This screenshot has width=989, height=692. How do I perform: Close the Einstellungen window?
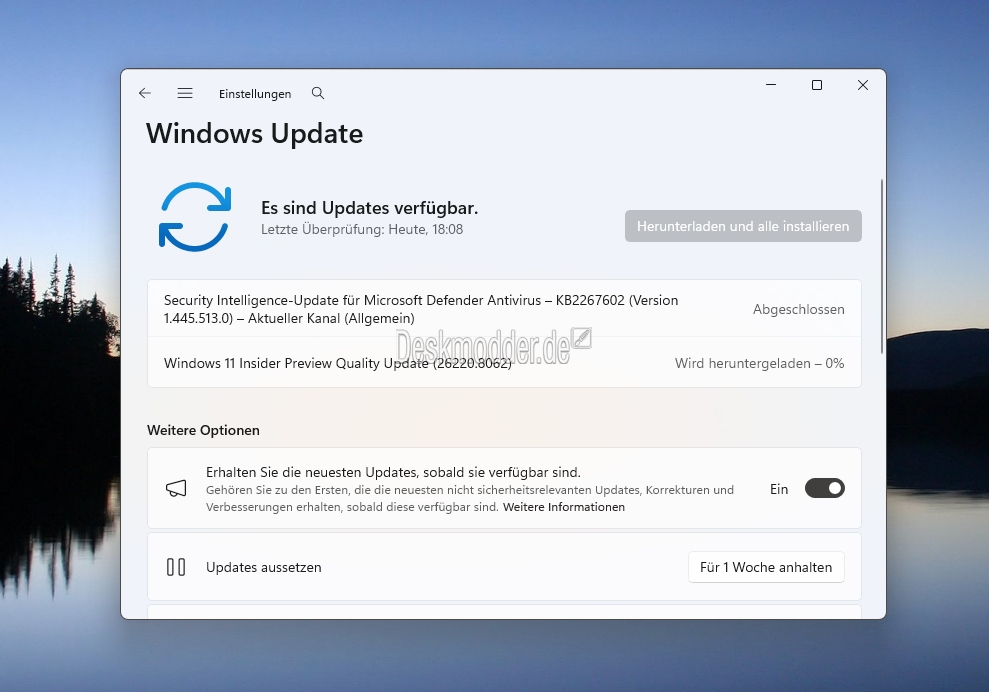pyautogui.click(x=863, y=86)
